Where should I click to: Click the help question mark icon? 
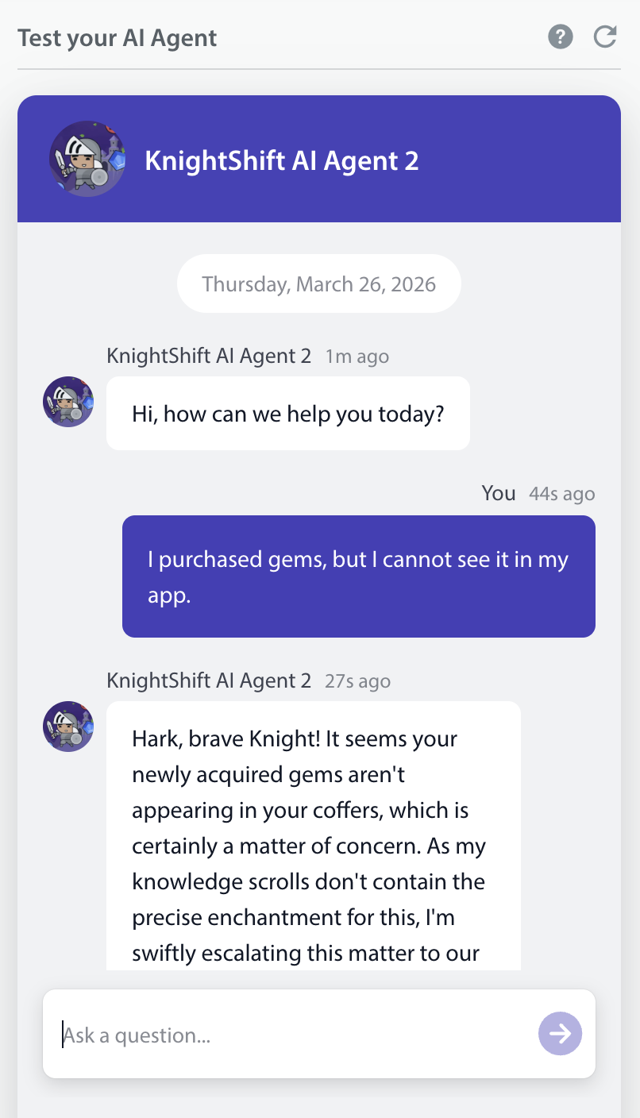(x=560, y=37)
